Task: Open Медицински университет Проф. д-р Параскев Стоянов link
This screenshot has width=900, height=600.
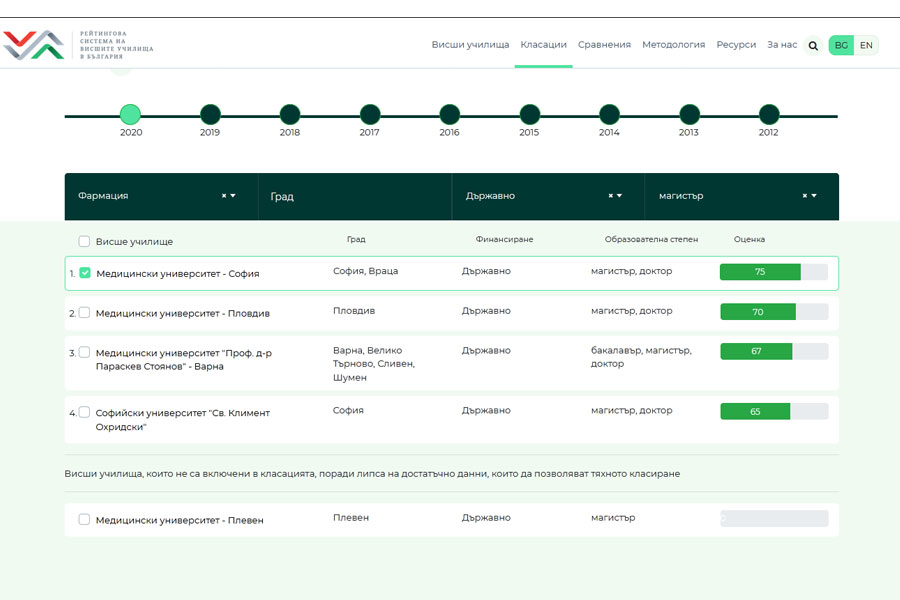Action: point(184,359)
